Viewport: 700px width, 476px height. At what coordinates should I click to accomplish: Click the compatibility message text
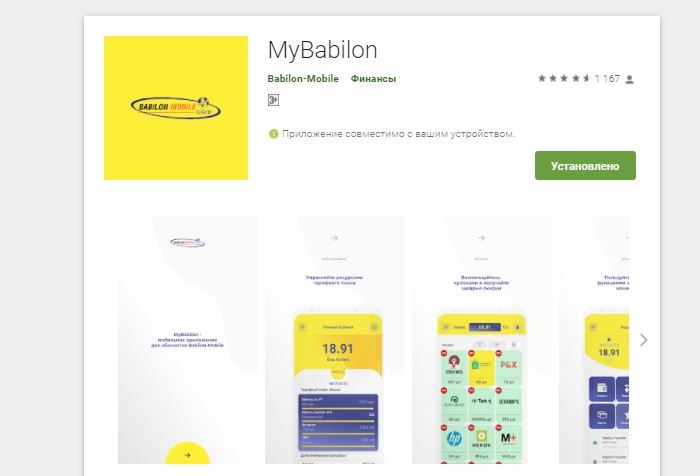pos(398,134)
